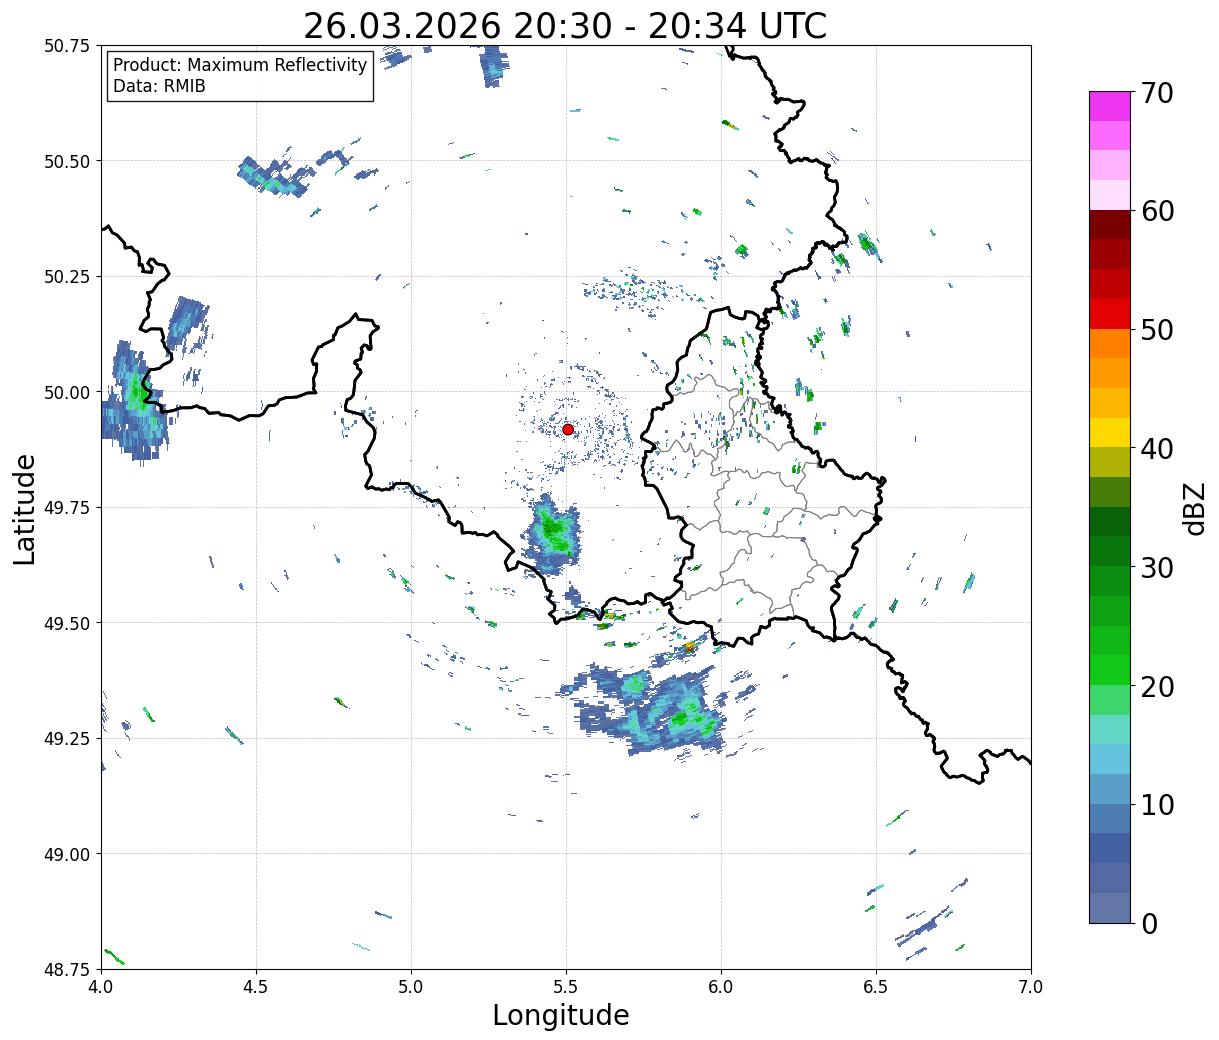Screen dimensions: 1219x1040
Task: Click the 'Longitude' axis label
Action: coord(561,1015)
